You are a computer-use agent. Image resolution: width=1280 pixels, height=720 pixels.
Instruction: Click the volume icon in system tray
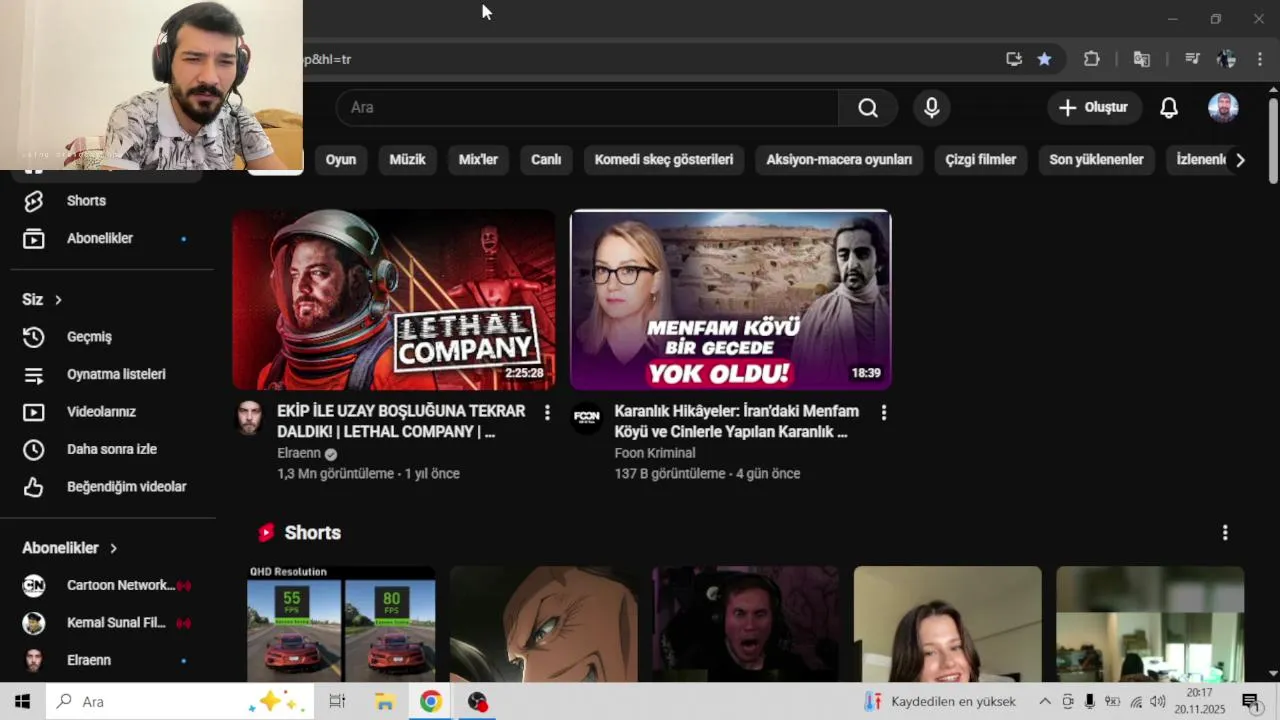[x=1158, y=702]
